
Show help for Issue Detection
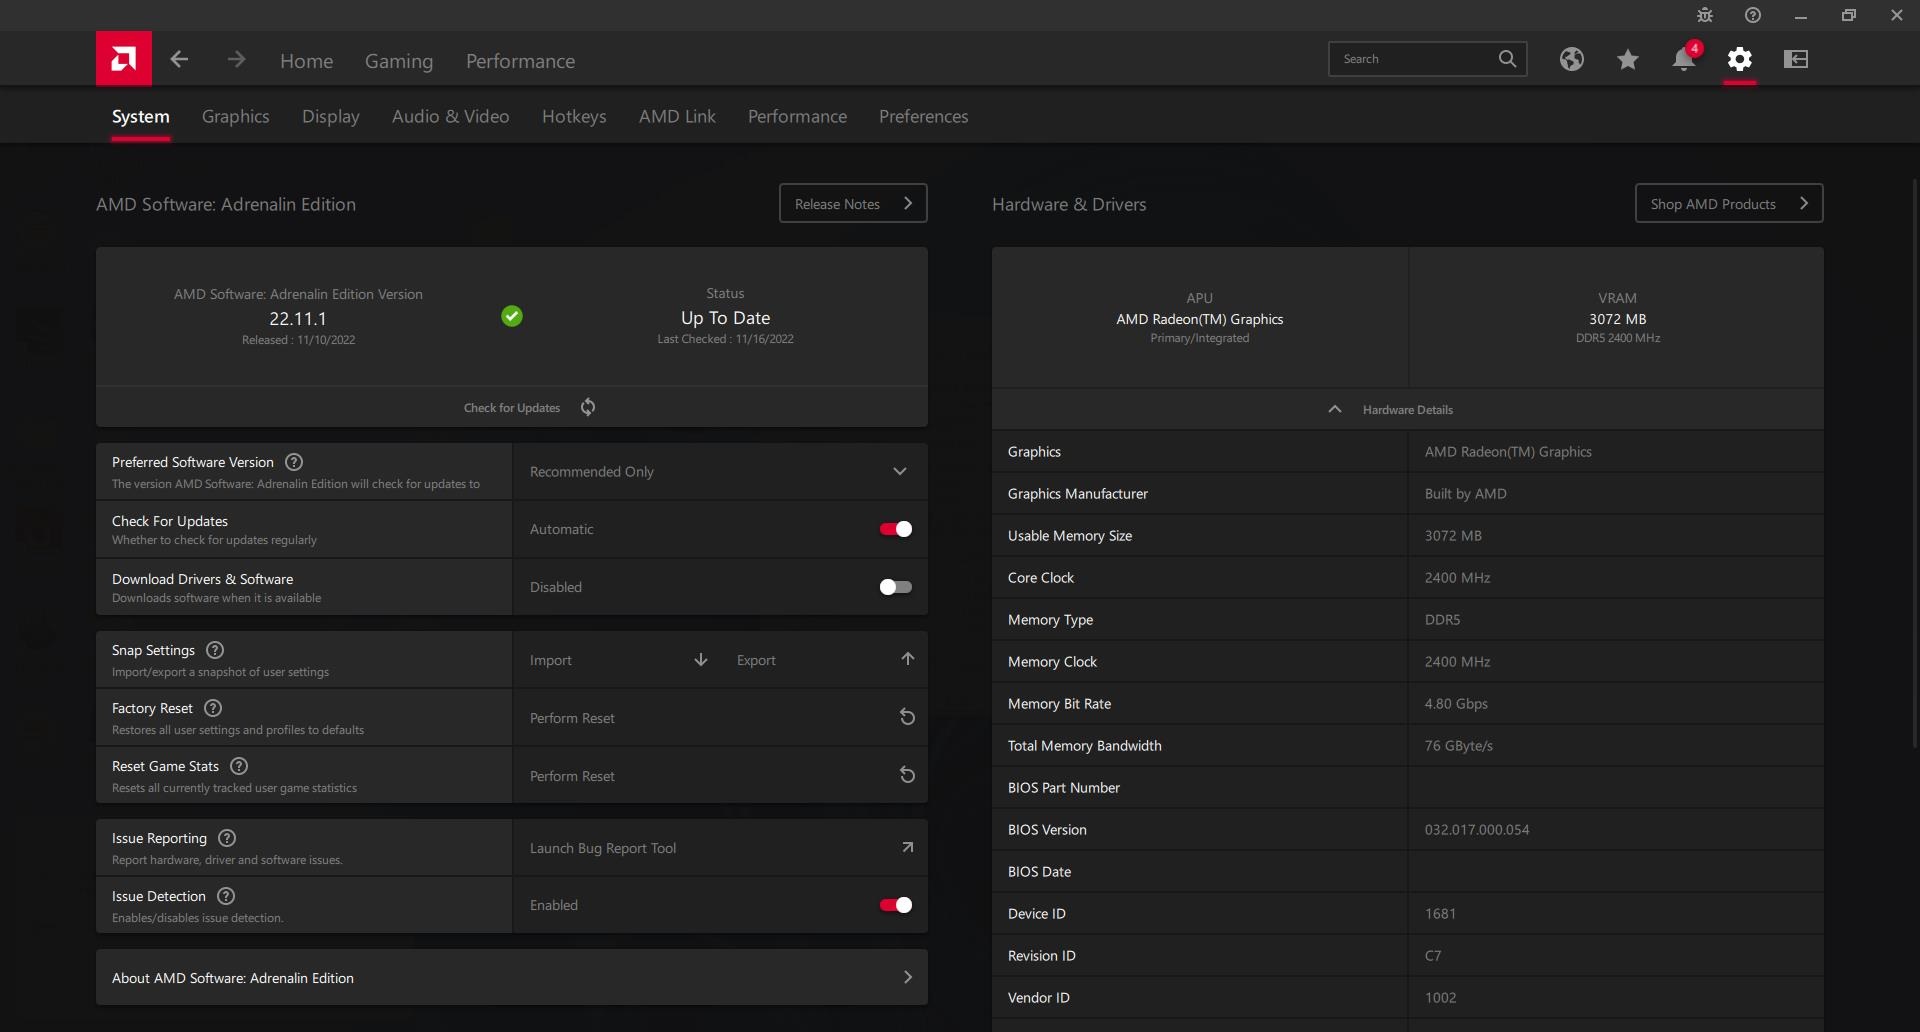click(226, 896)
